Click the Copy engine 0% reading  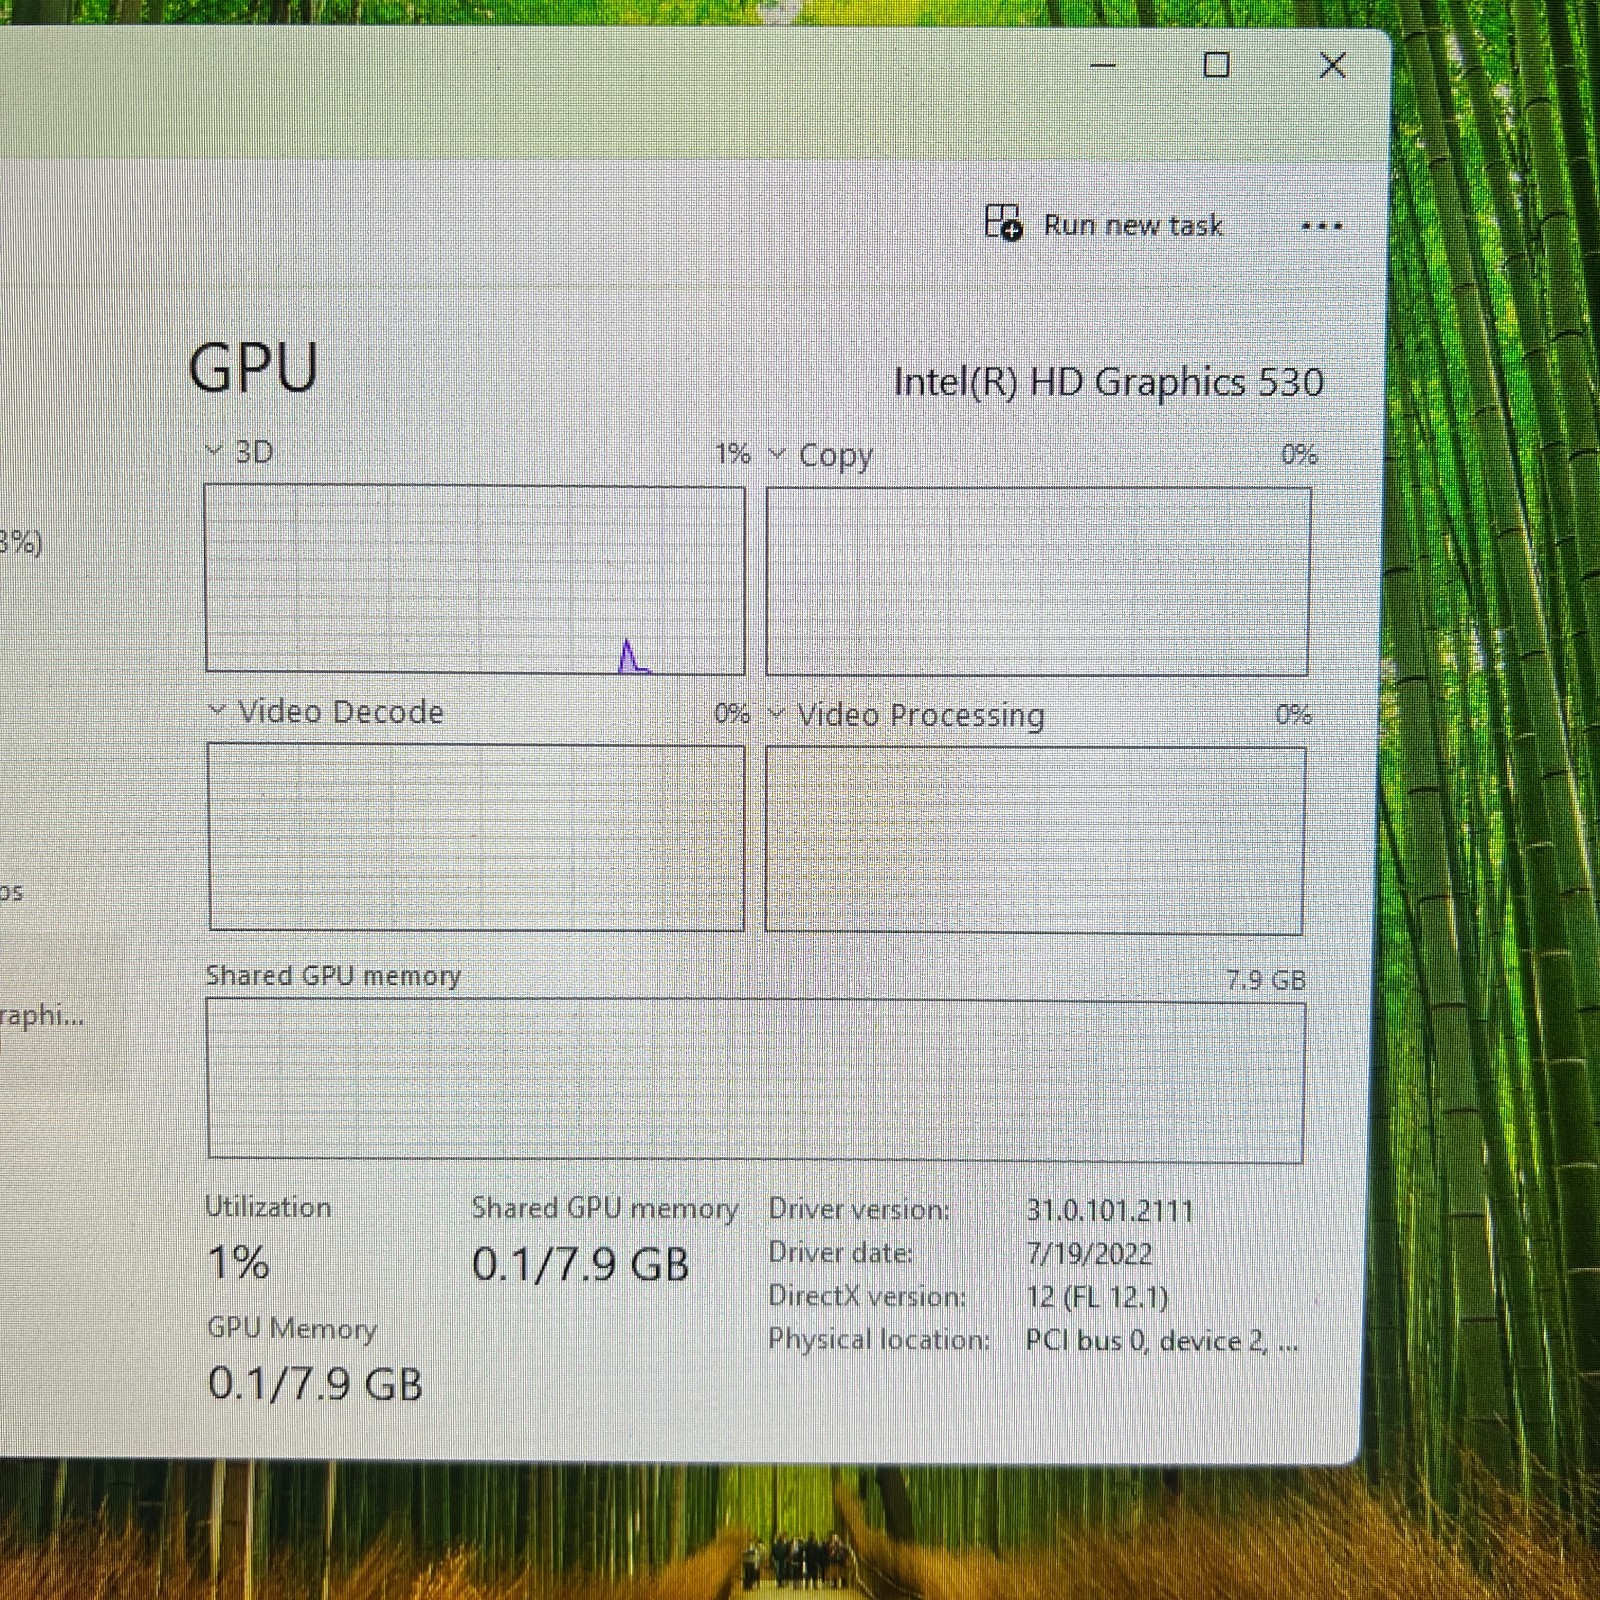pos(1299,455)
